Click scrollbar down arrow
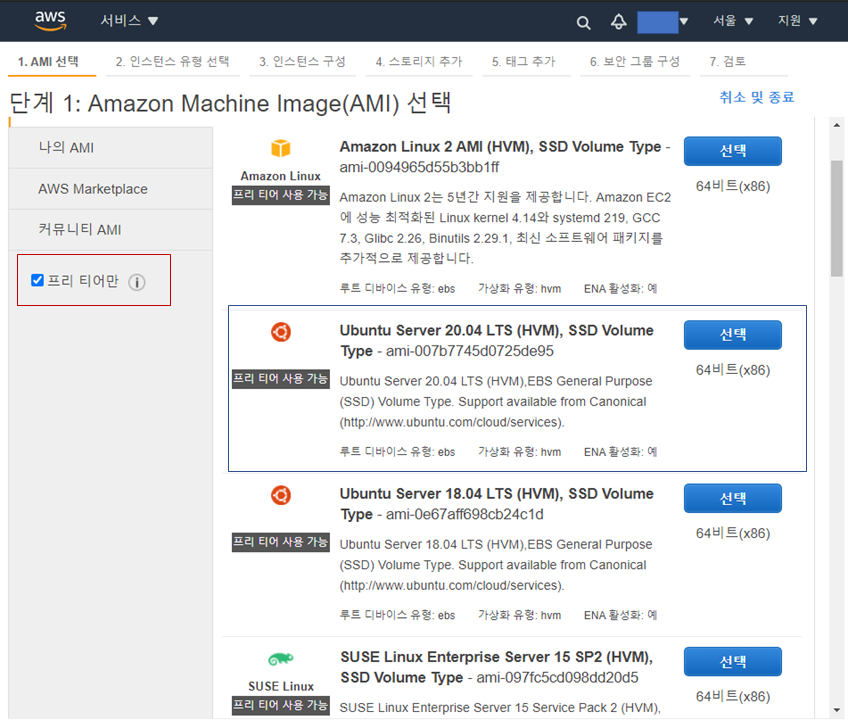 (x=837, y=710)
